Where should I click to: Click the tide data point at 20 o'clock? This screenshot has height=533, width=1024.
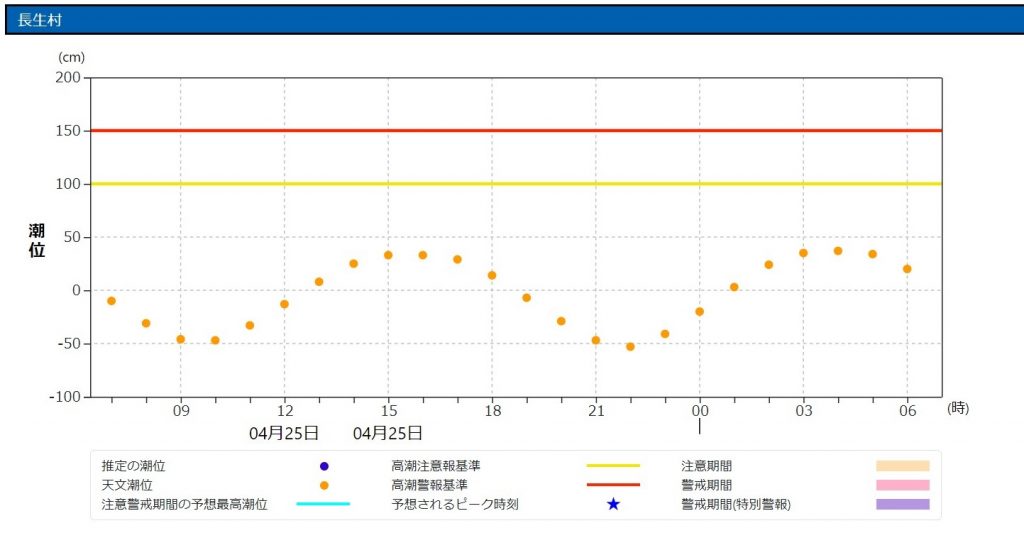(x=561, y=321)
